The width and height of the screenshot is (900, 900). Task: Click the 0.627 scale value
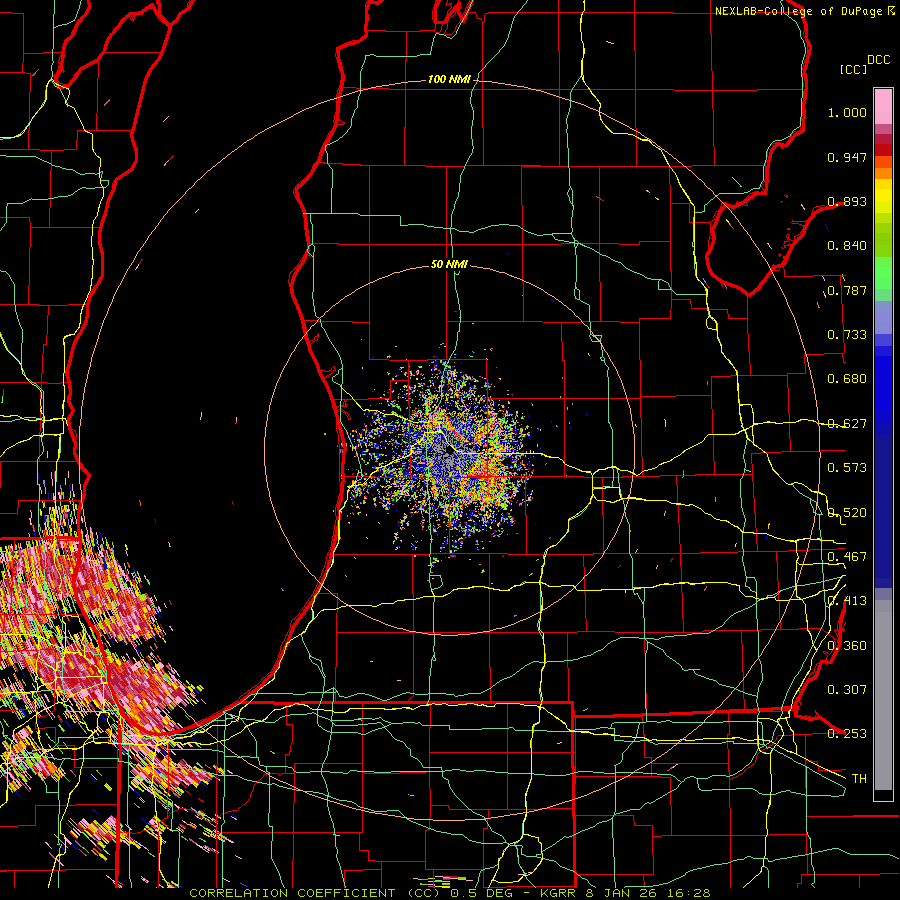pos(847,424)
